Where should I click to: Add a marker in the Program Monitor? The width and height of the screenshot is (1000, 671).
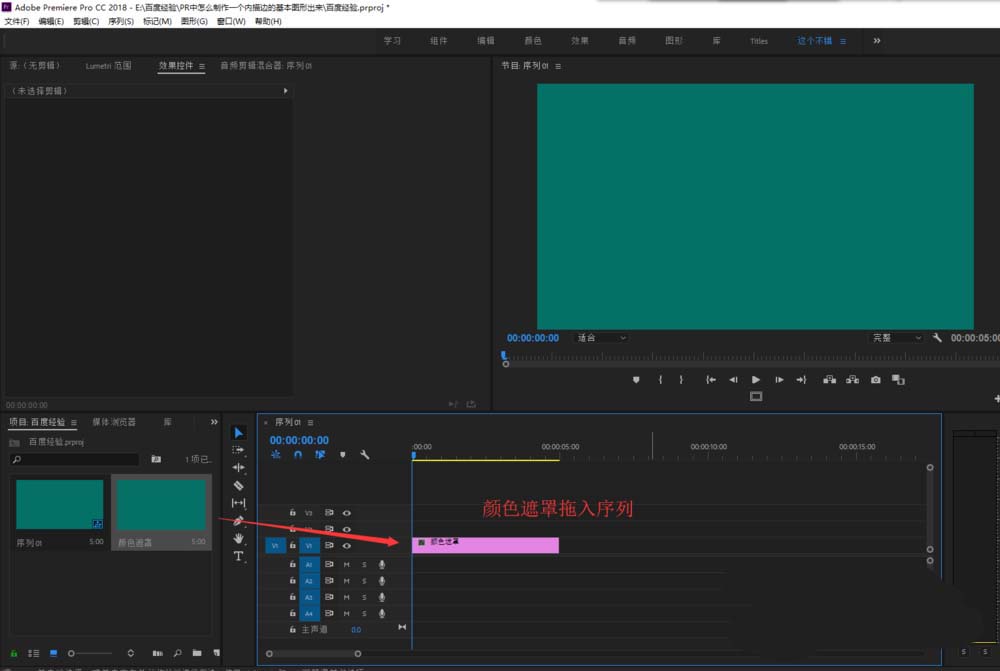click(x=636, y=380)
